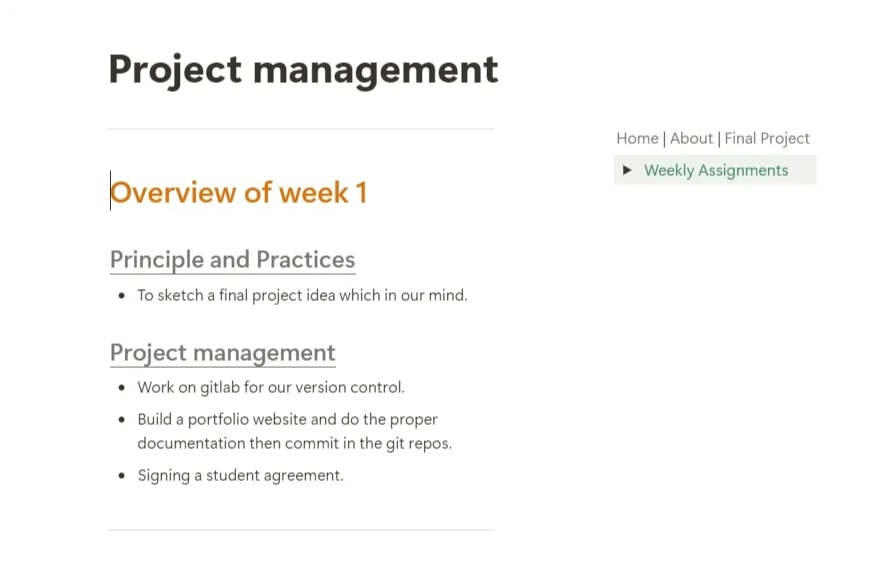Open the About navigation link
The height and width of the screenshot is (561, 892).
click(691, 138)
